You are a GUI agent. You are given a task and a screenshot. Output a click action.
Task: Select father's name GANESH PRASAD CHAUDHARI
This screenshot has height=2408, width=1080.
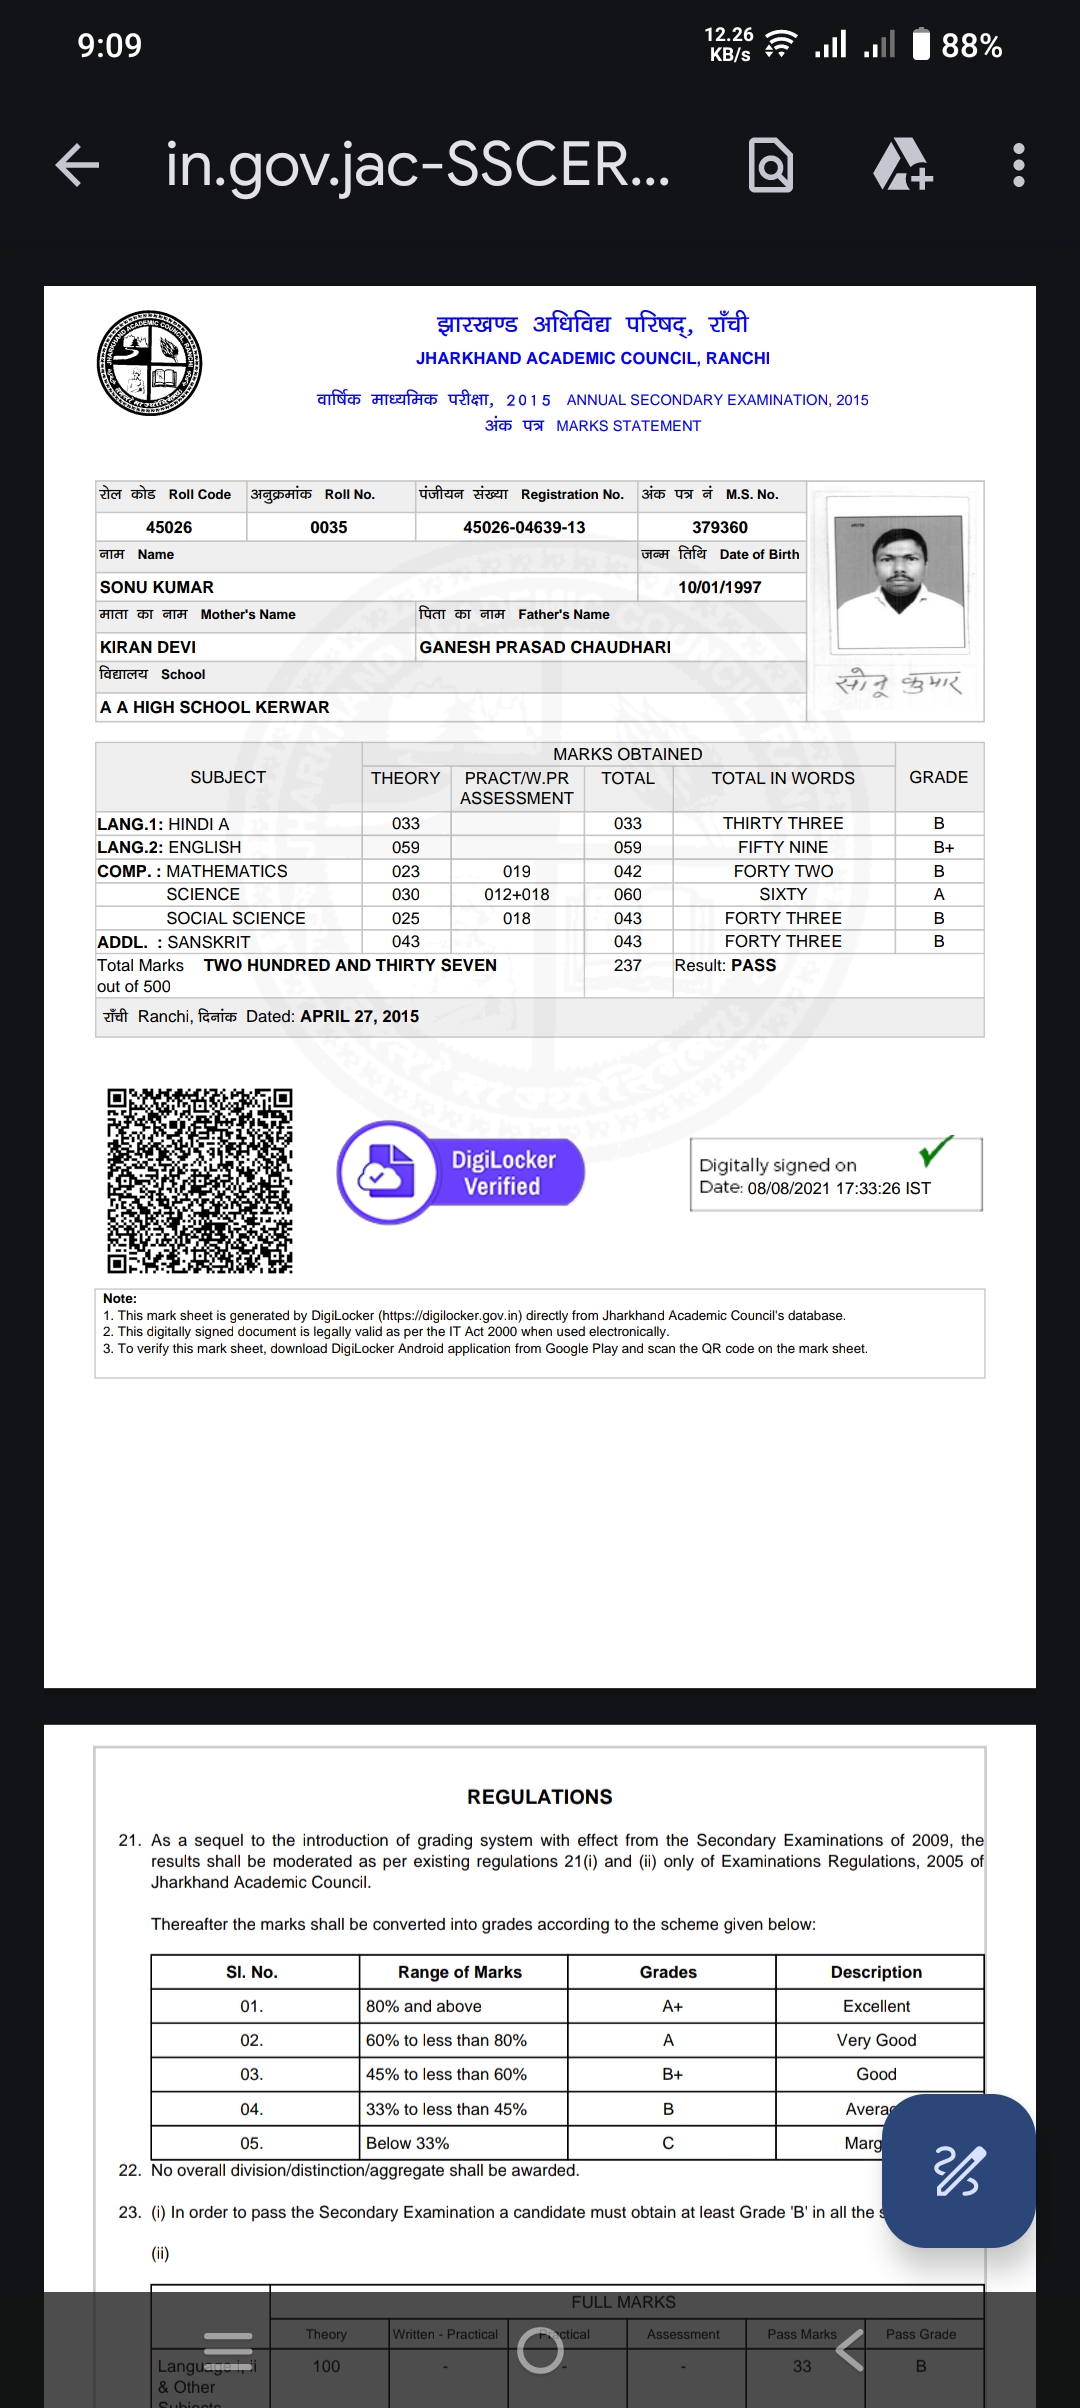coord(545,647)
